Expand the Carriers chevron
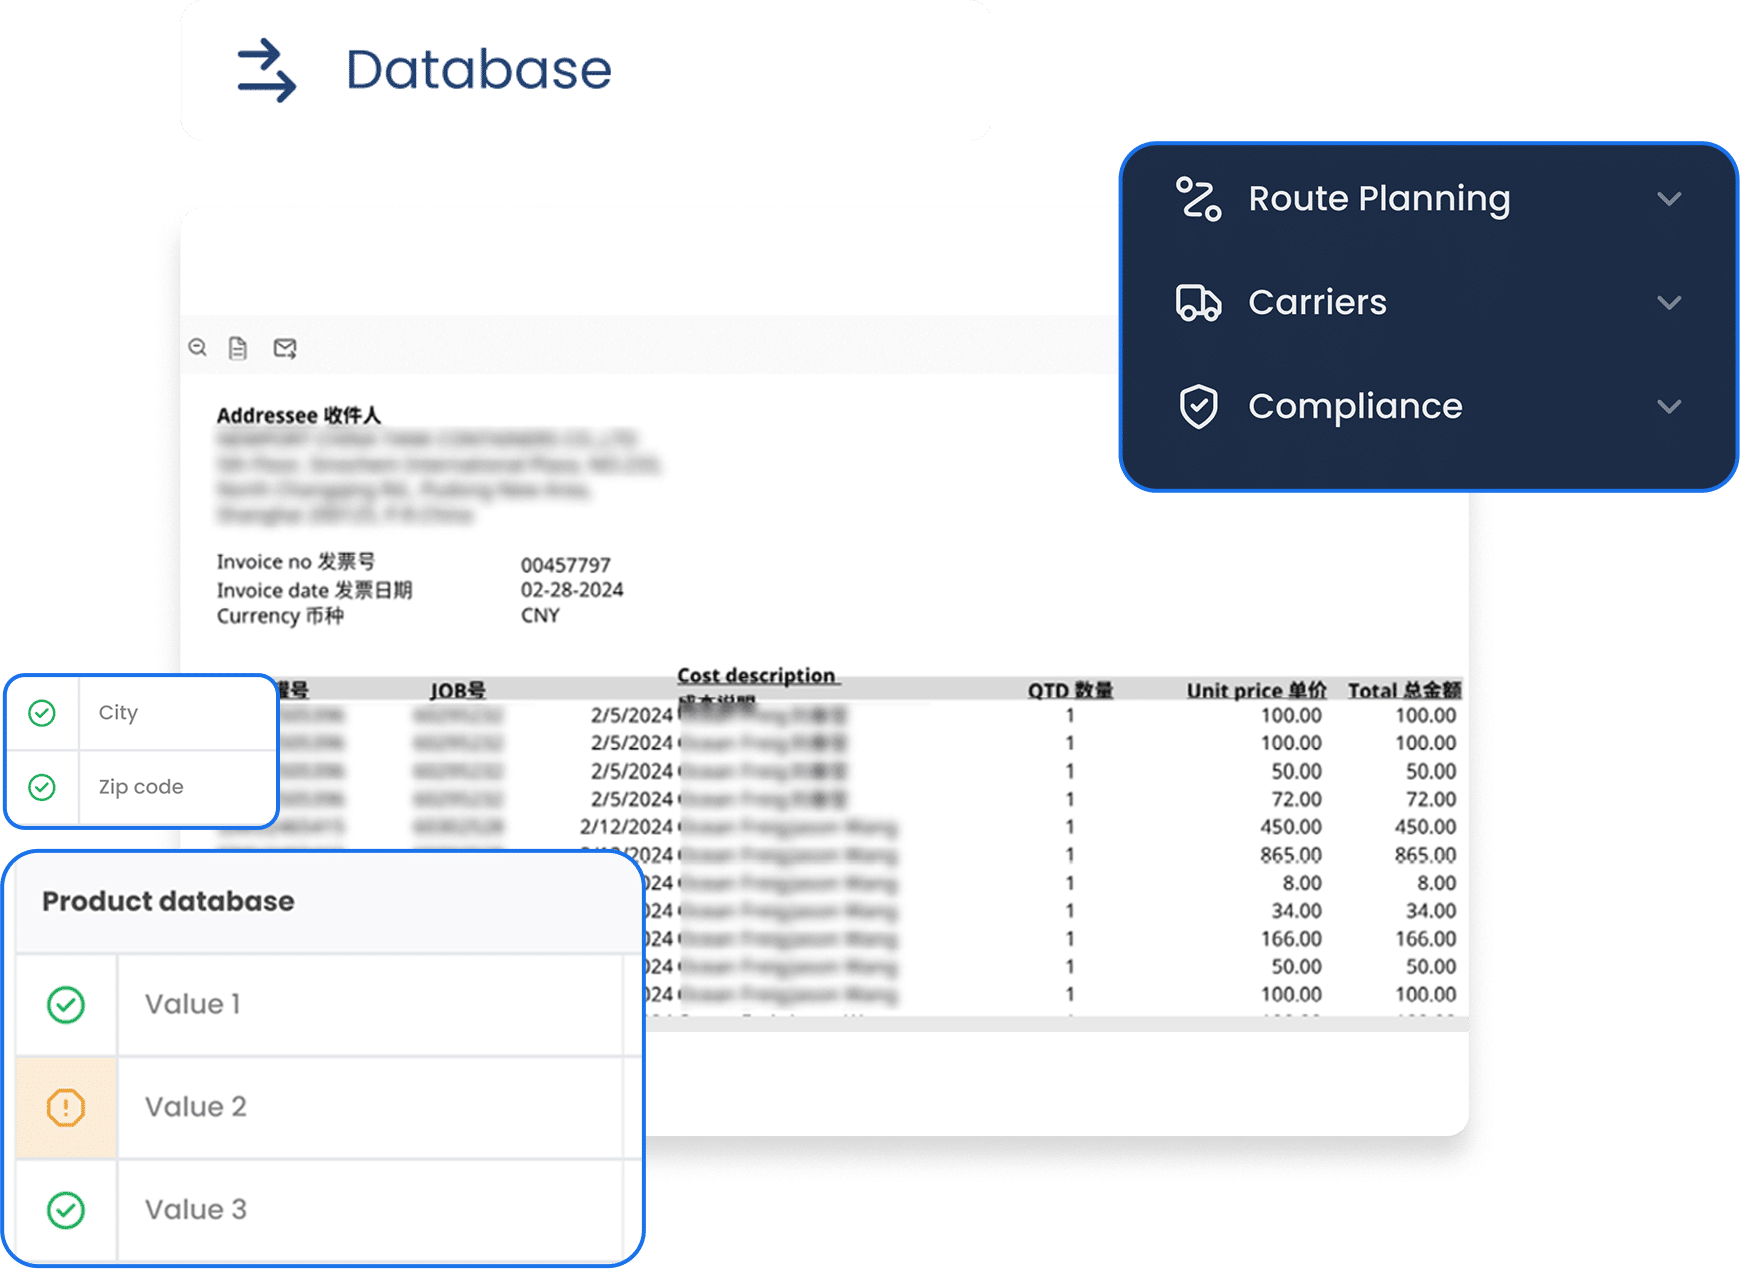Screen dimensions: 1740x1269 pyautogui.click(x=1668, y=302)
